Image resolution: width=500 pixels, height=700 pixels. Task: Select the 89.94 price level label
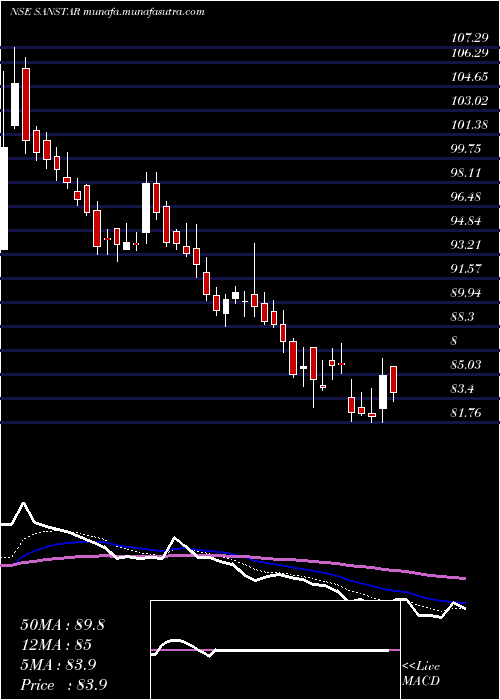pos(466,293)
